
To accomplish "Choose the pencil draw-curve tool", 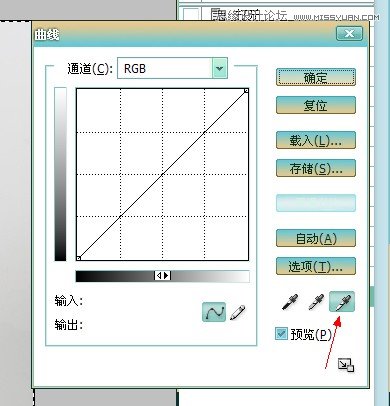I will [238, 312].
